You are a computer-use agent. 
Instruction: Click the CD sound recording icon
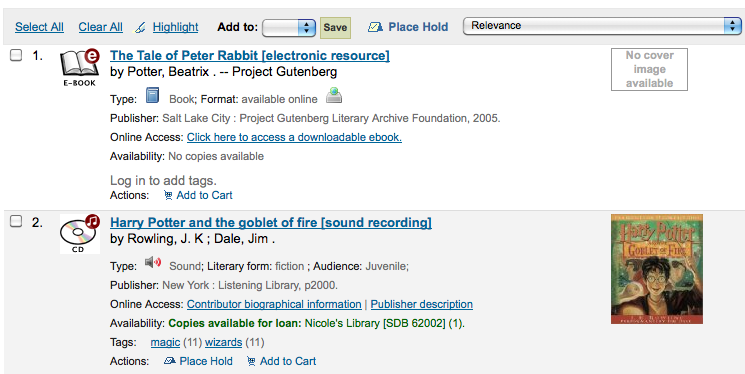79,234
